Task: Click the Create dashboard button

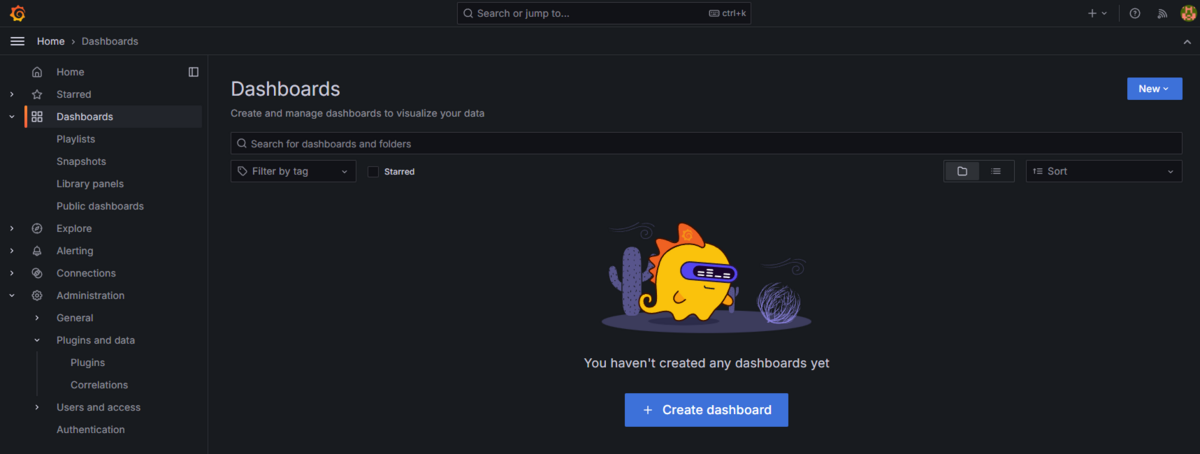Action: 706,410
